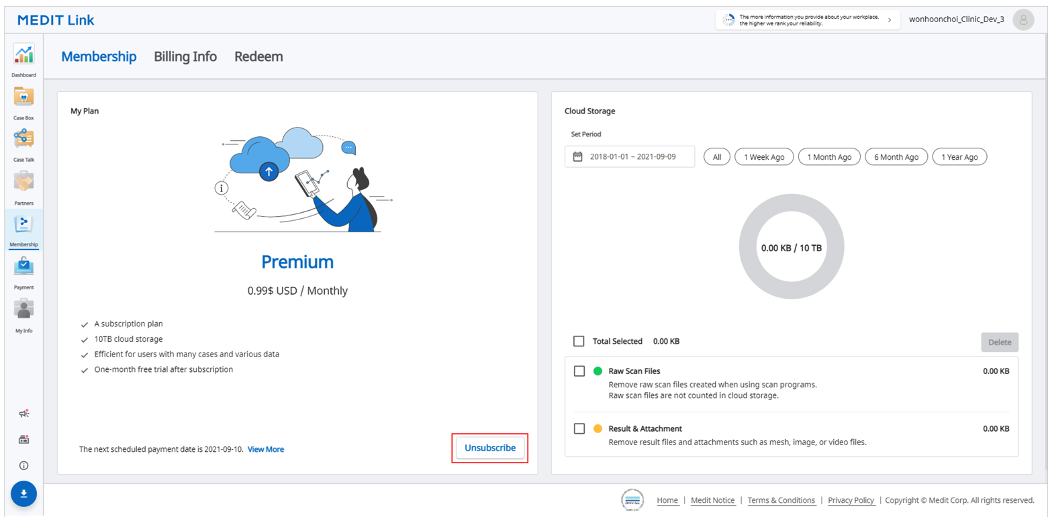Click the 0.99$ USD / Monthly price text
This screenshot has height=519, width=1051.
[298, 291]
